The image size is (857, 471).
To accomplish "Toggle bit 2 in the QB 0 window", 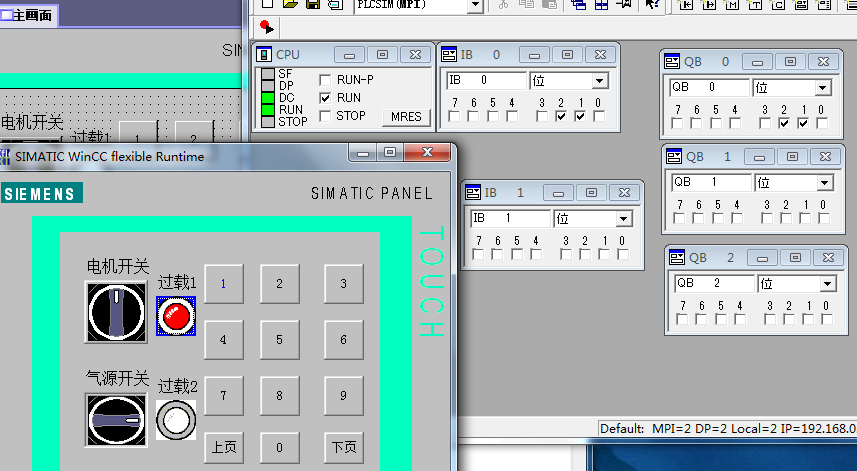I will 784,123.
